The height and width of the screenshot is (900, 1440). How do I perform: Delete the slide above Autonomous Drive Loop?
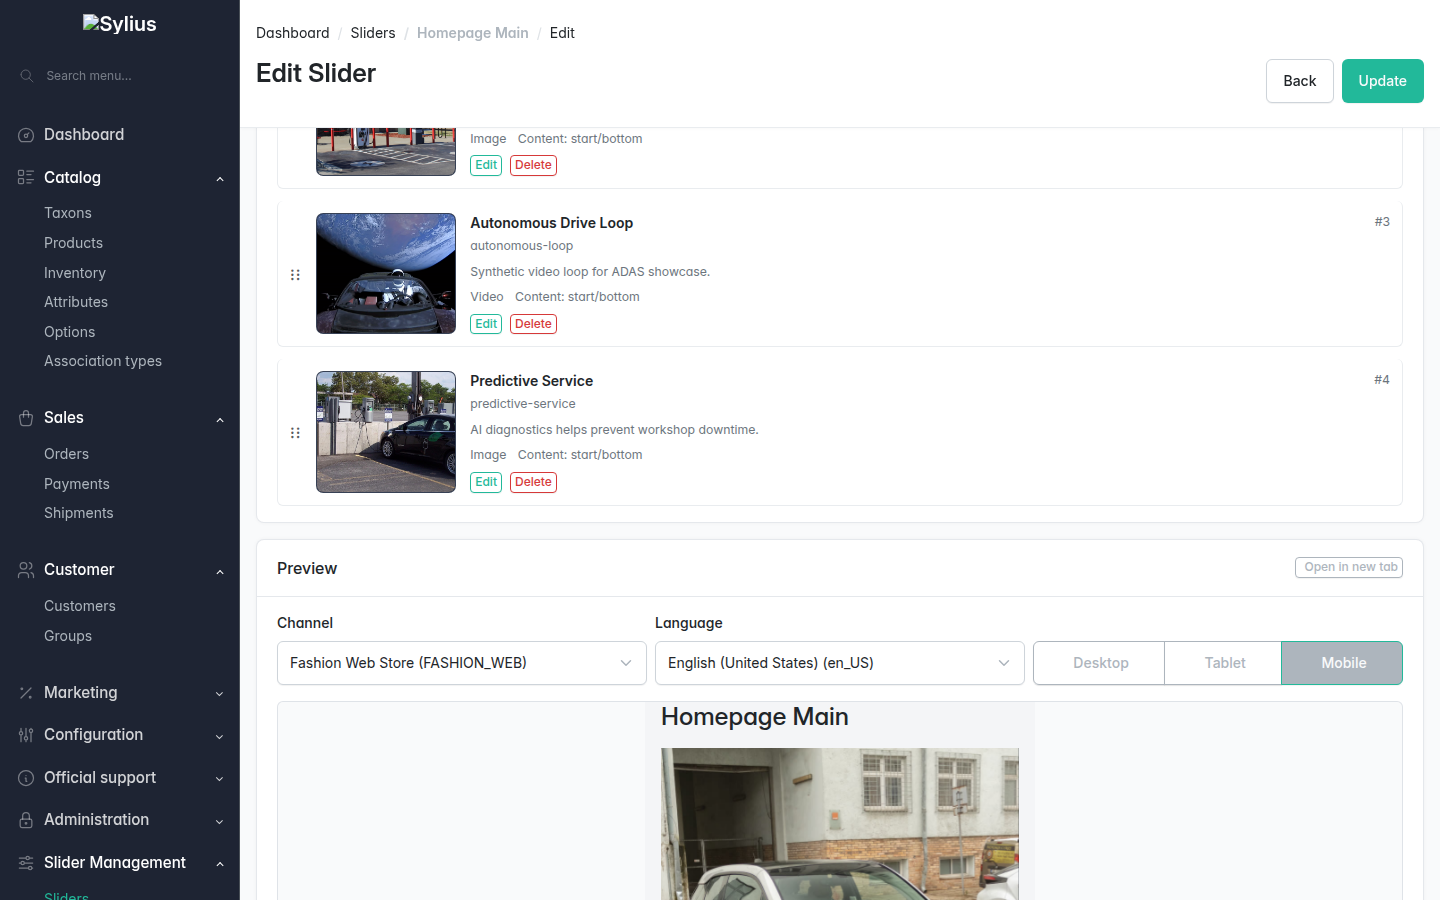pyautogui.click(x=533, y=165)
